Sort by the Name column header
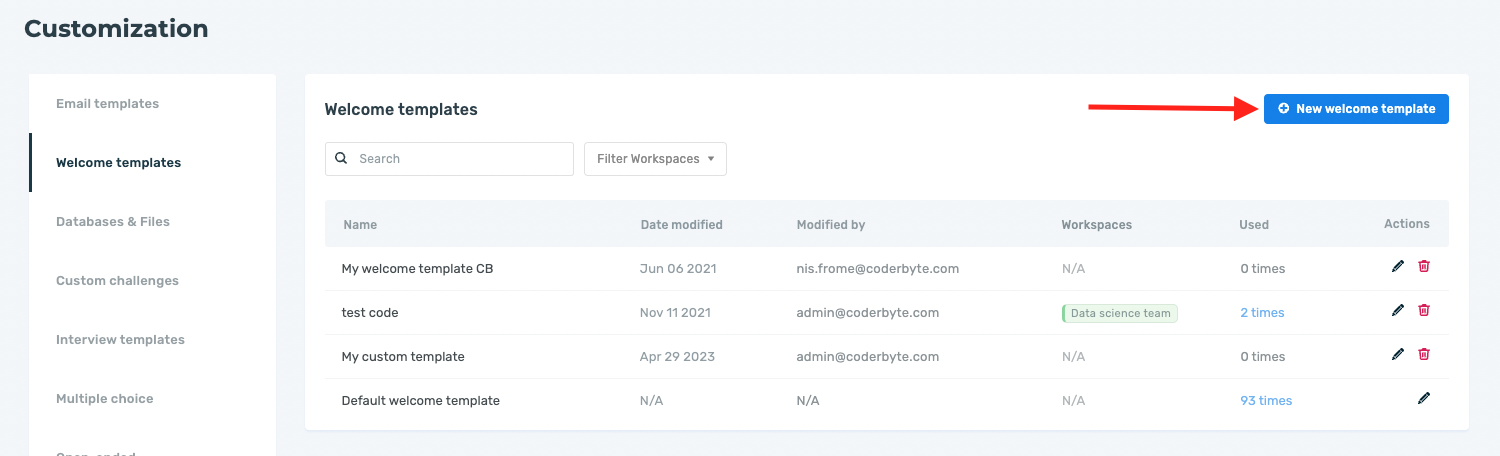 [360, 225]
